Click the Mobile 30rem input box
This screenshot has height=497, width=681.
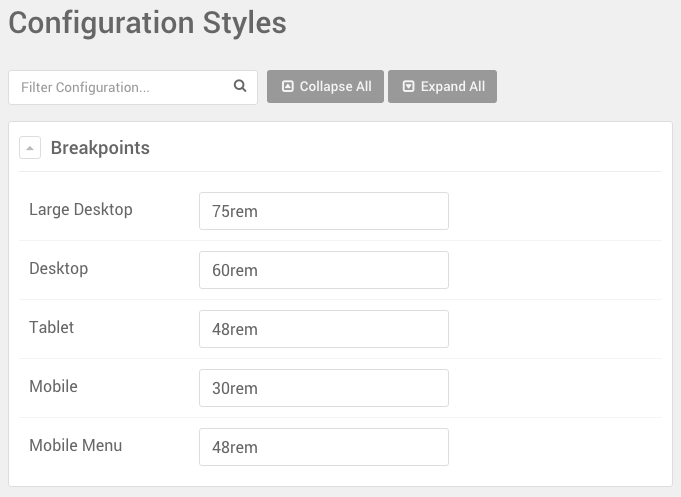coord(323,388)
